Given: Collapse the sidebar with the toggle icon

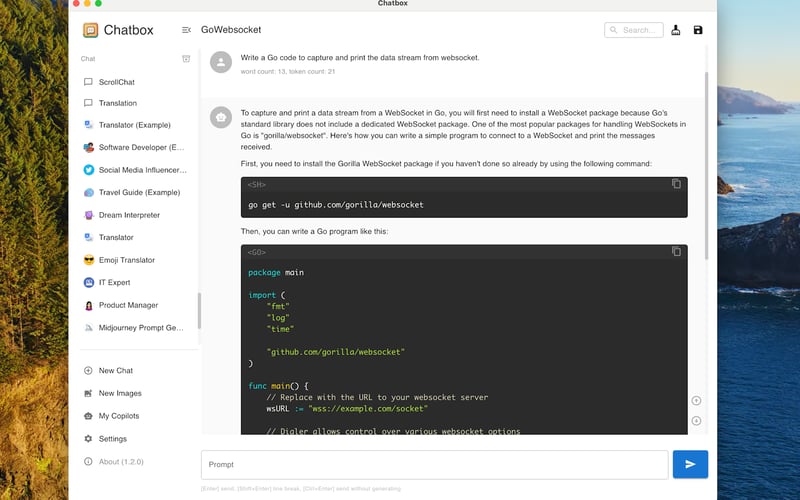Looking at the screenshot, I should (187, 30).
